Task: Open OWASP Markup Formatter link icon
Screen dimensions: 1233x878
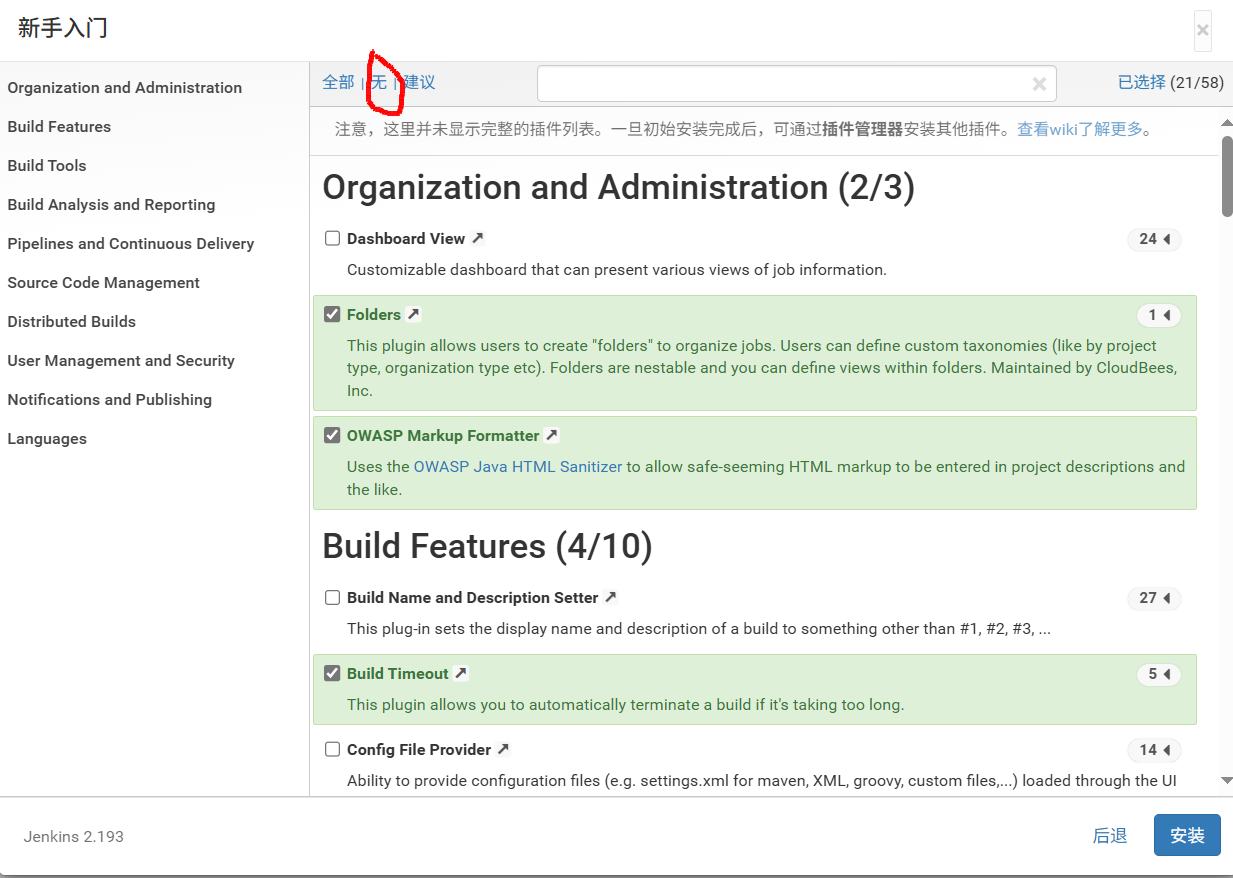Action: coord(552,435)
